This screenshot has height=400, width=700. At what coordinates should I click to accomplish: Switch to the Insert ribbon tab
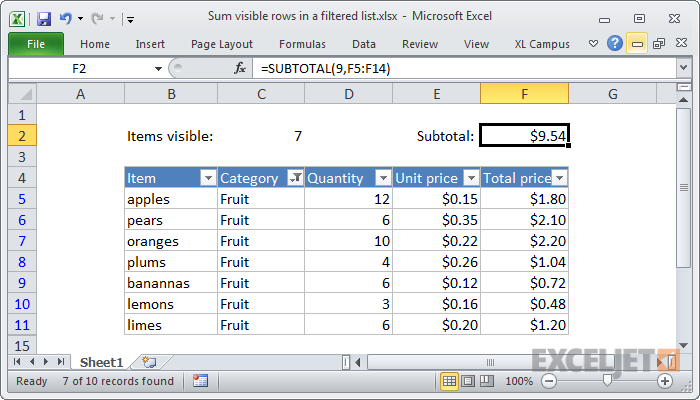150,44
